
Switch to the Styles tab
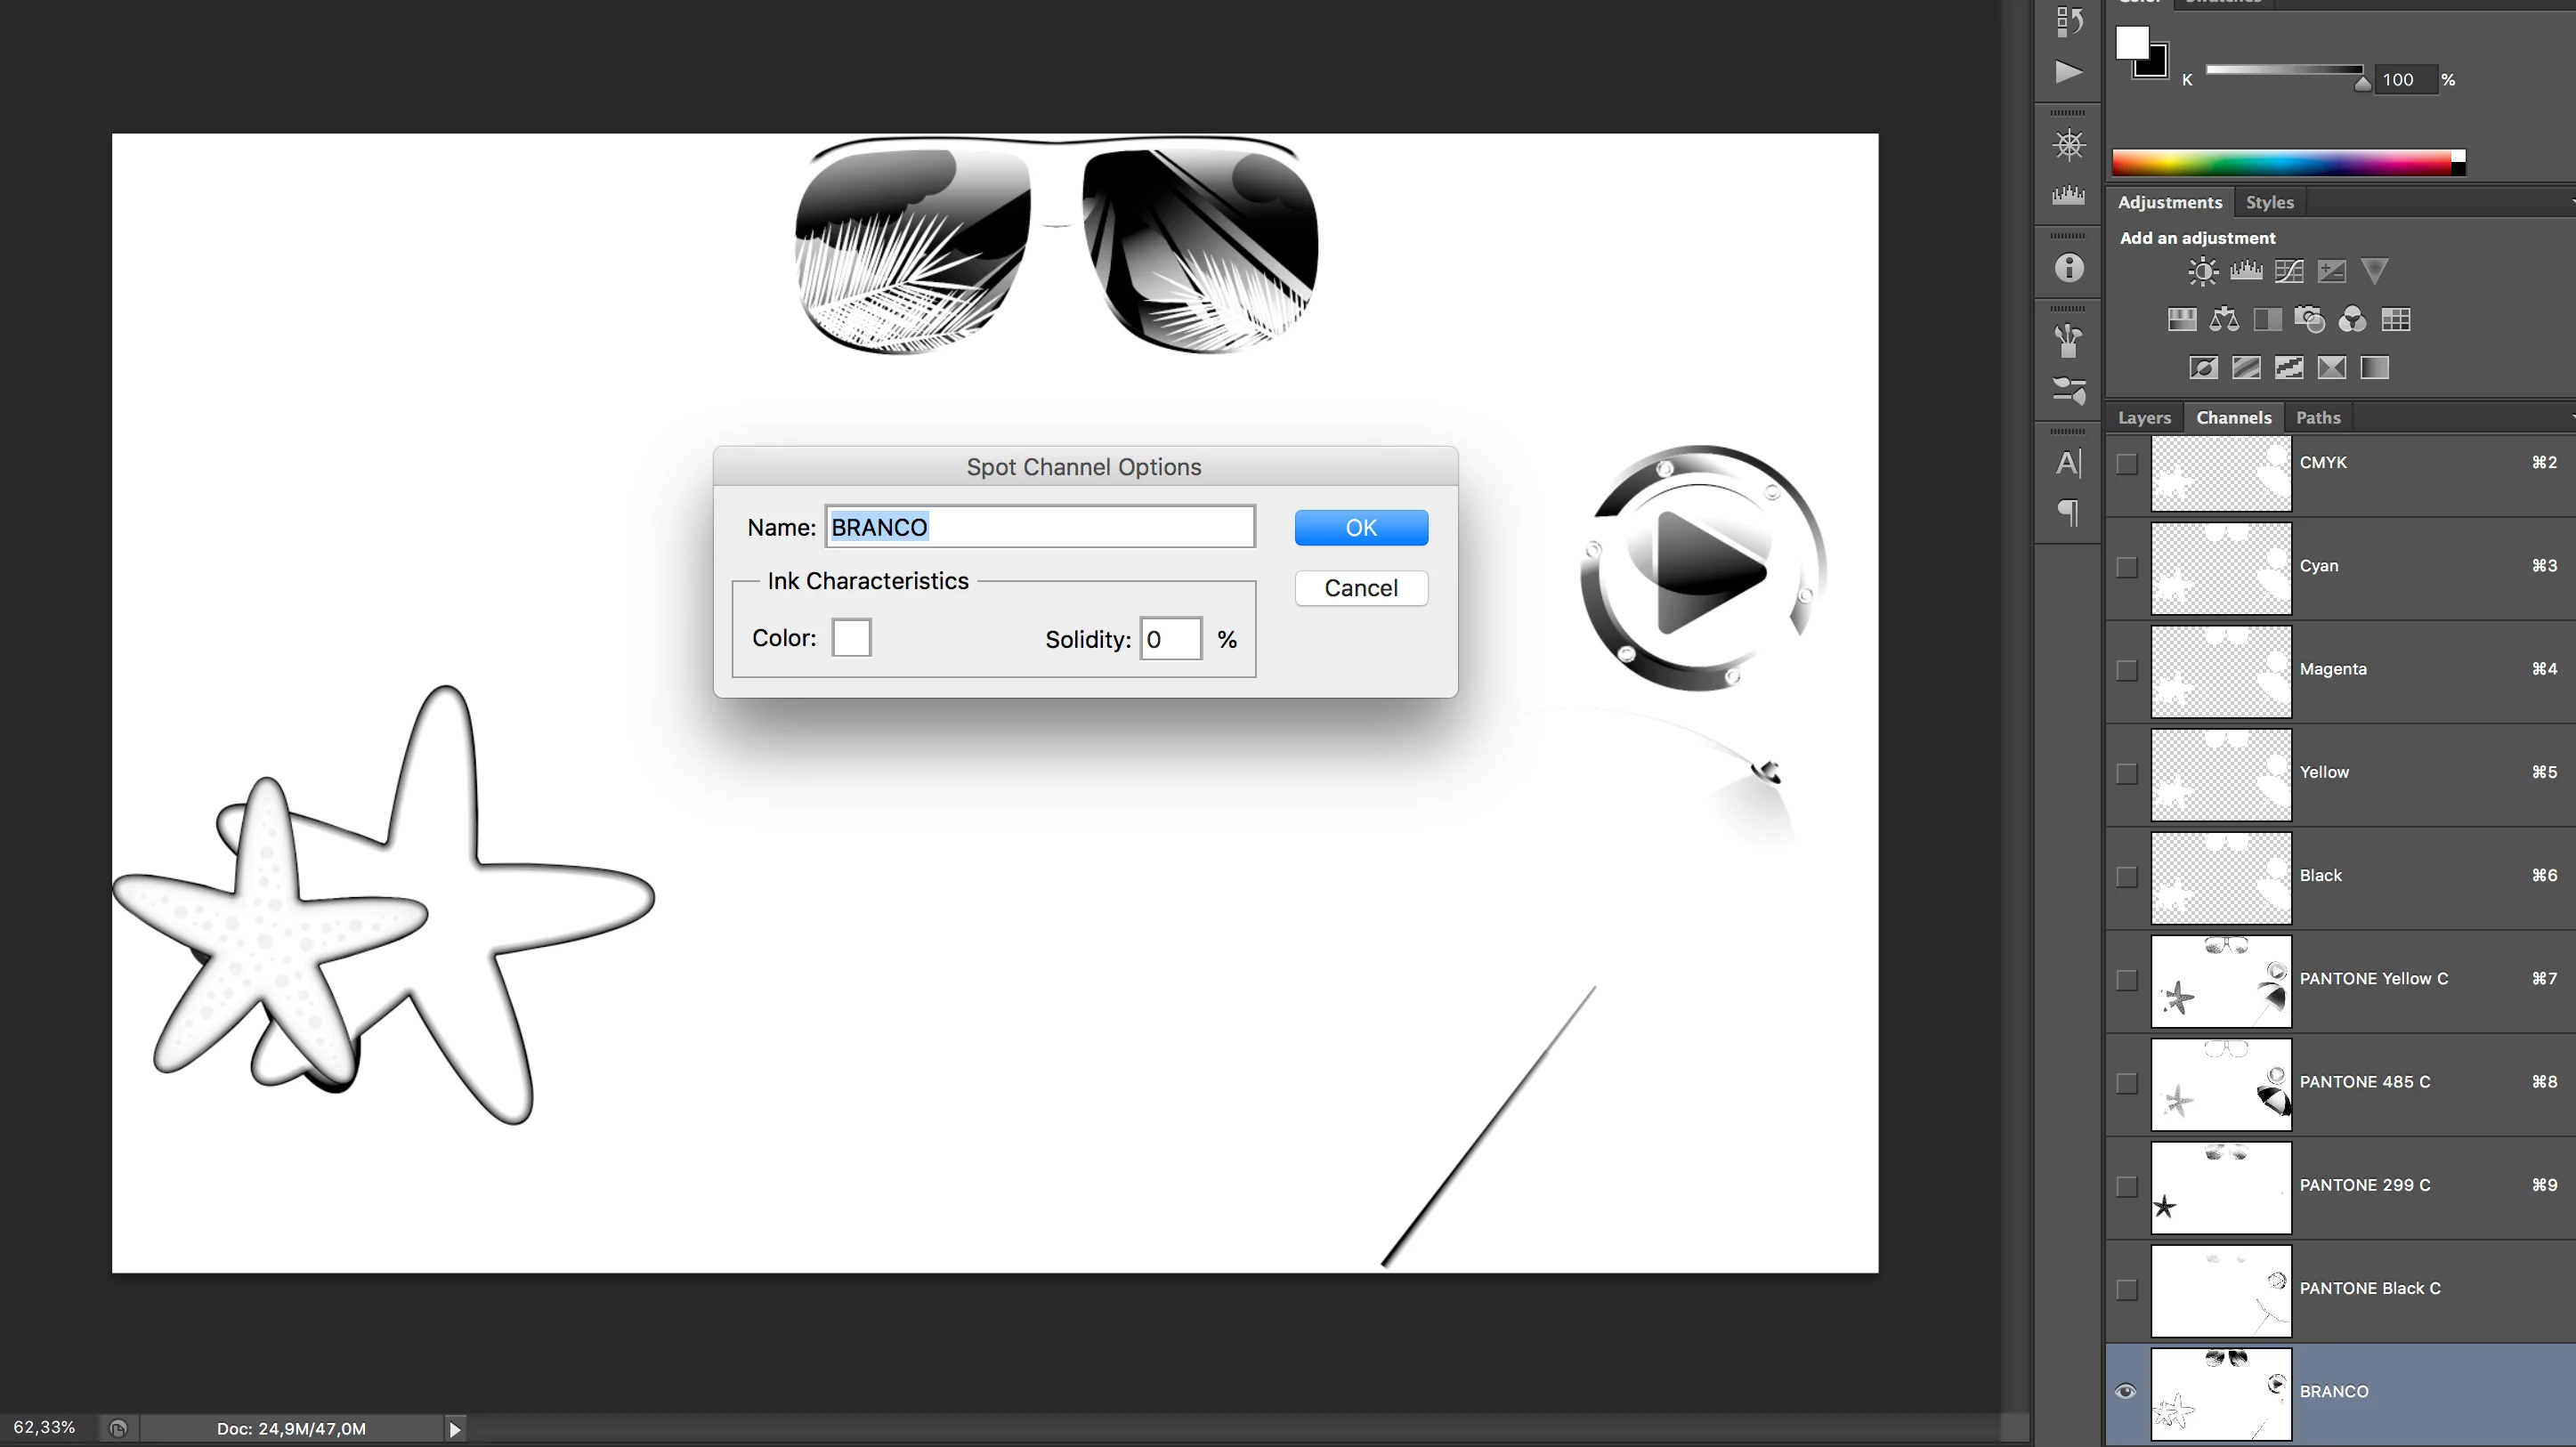2269,202
